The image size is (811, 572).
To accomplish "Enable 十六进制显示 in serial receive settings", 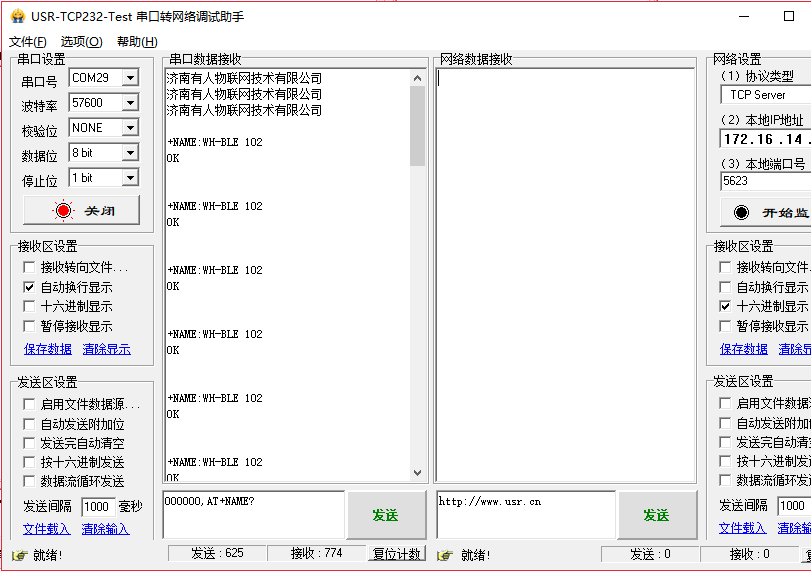I will [x=29, y=307].
